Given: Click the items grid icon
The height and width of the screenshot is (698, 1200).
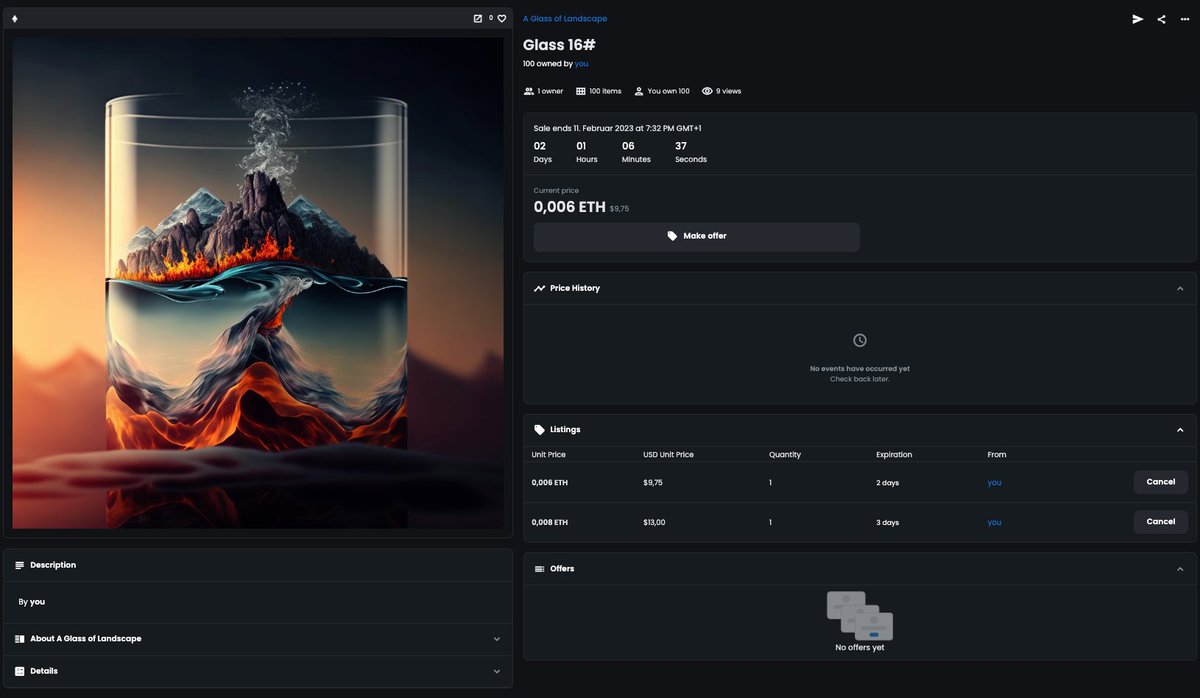Looking at the screenshot, I should click(x=581, y=91).
